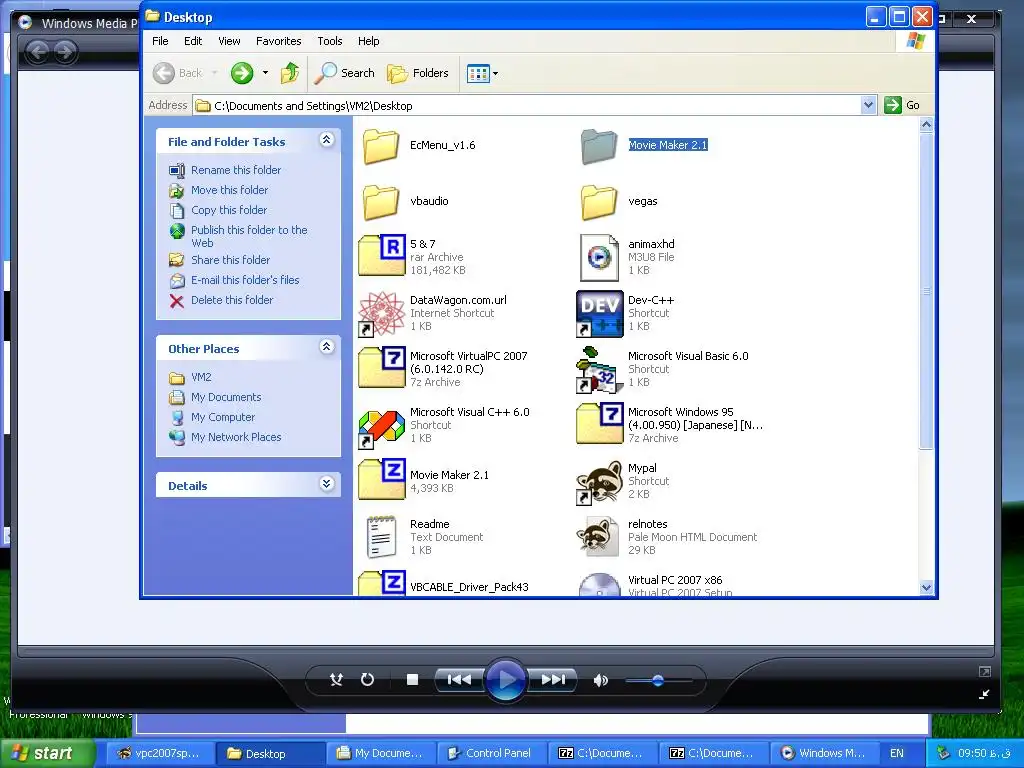The height and width of the screenshot is (768, 1024).
Task: Click E-mail this folder's files
Action: (245, 280)
